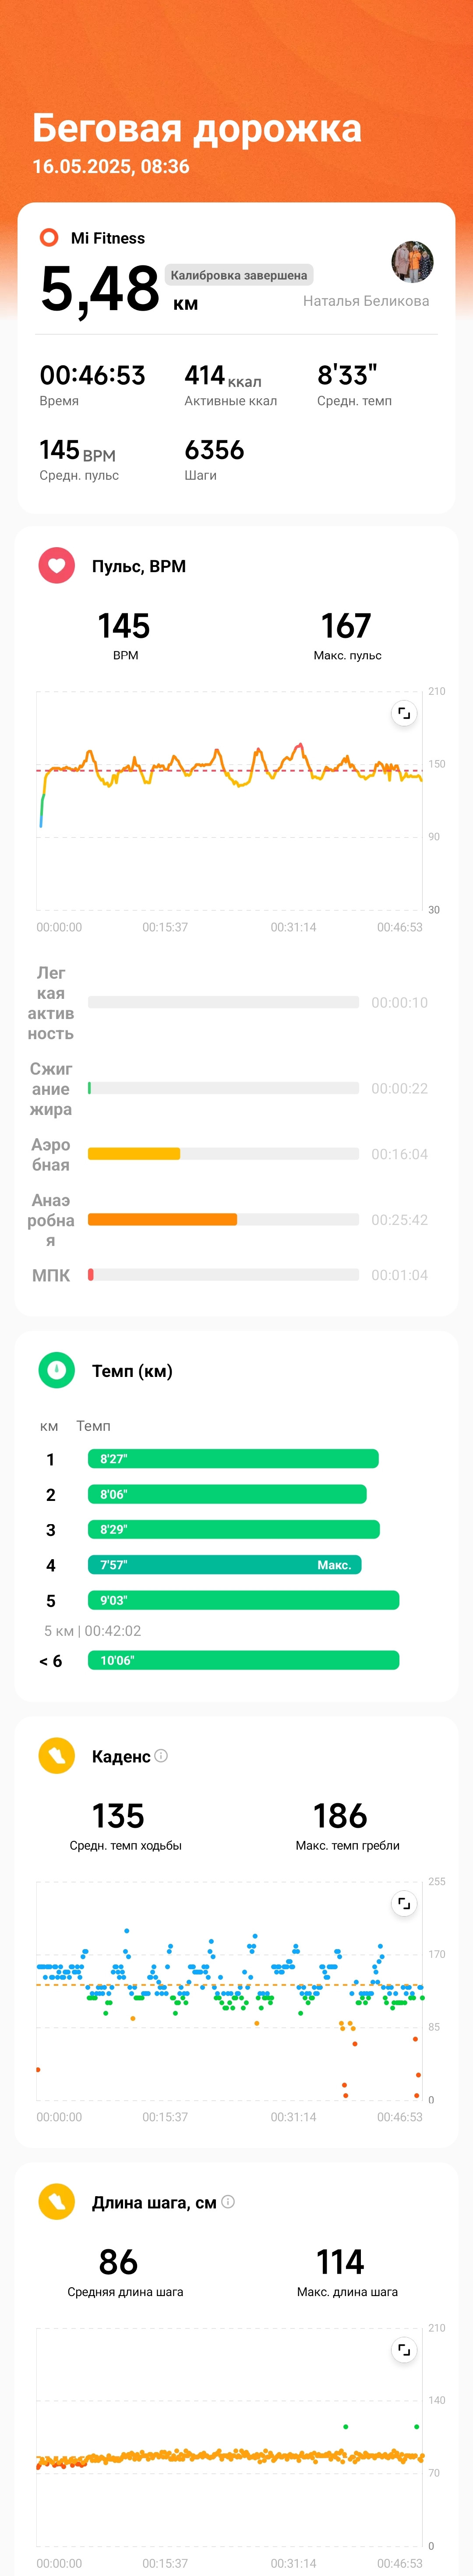Select the Наталья Беликова user name
Screen dimensions: 473x2576
click(x=366, y=301)
